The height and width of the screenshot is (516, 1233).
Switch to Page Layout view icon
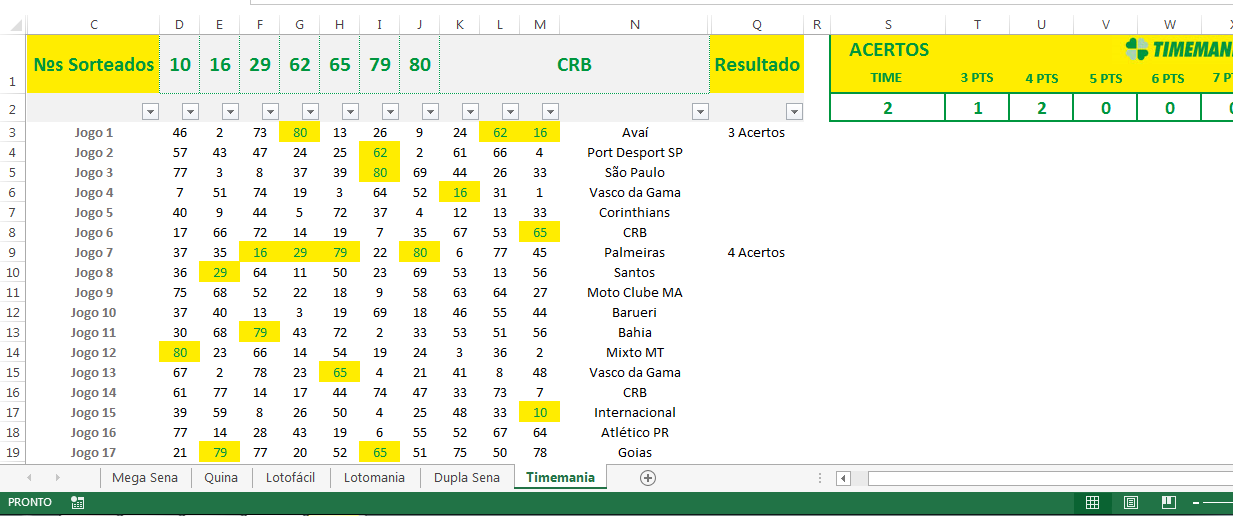tap(1131, 503)
